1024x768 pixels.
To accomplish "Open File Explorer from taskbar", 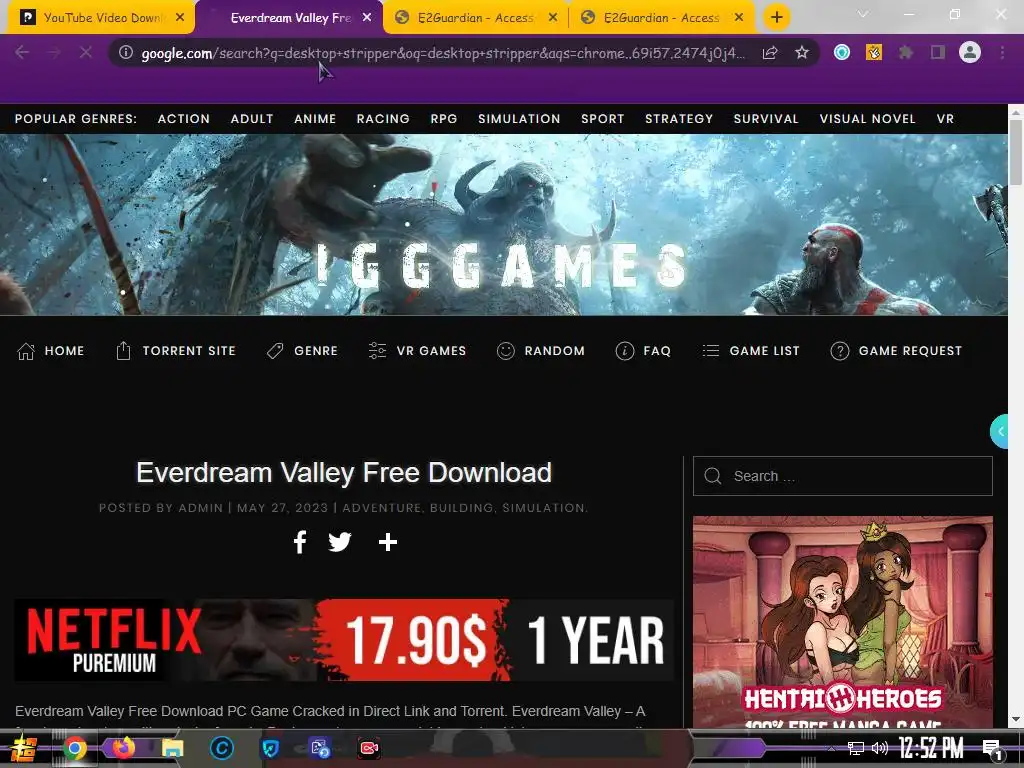I will point(172,748).
